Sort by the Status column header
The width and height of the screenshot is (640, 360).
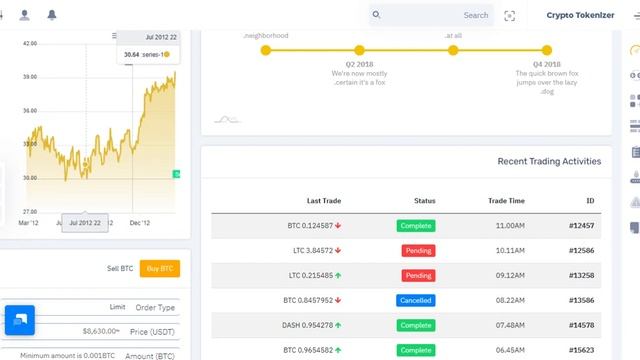[424, 201]
